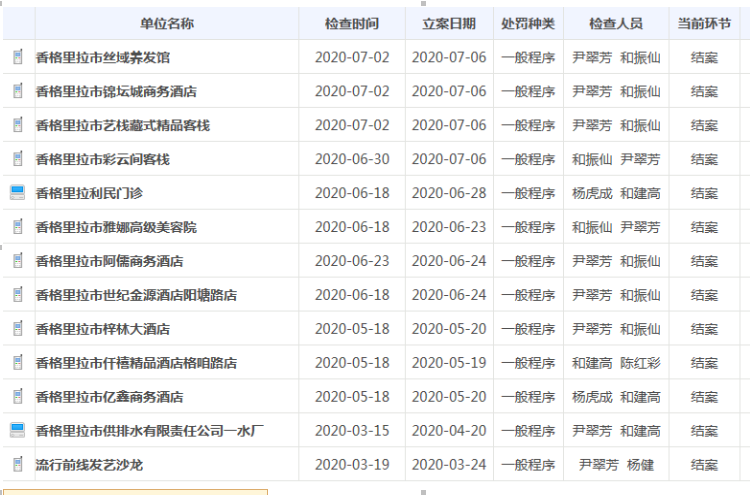
Task: Click the row icon for 流行前线发艺沙龙
Action: click(18, 464)
